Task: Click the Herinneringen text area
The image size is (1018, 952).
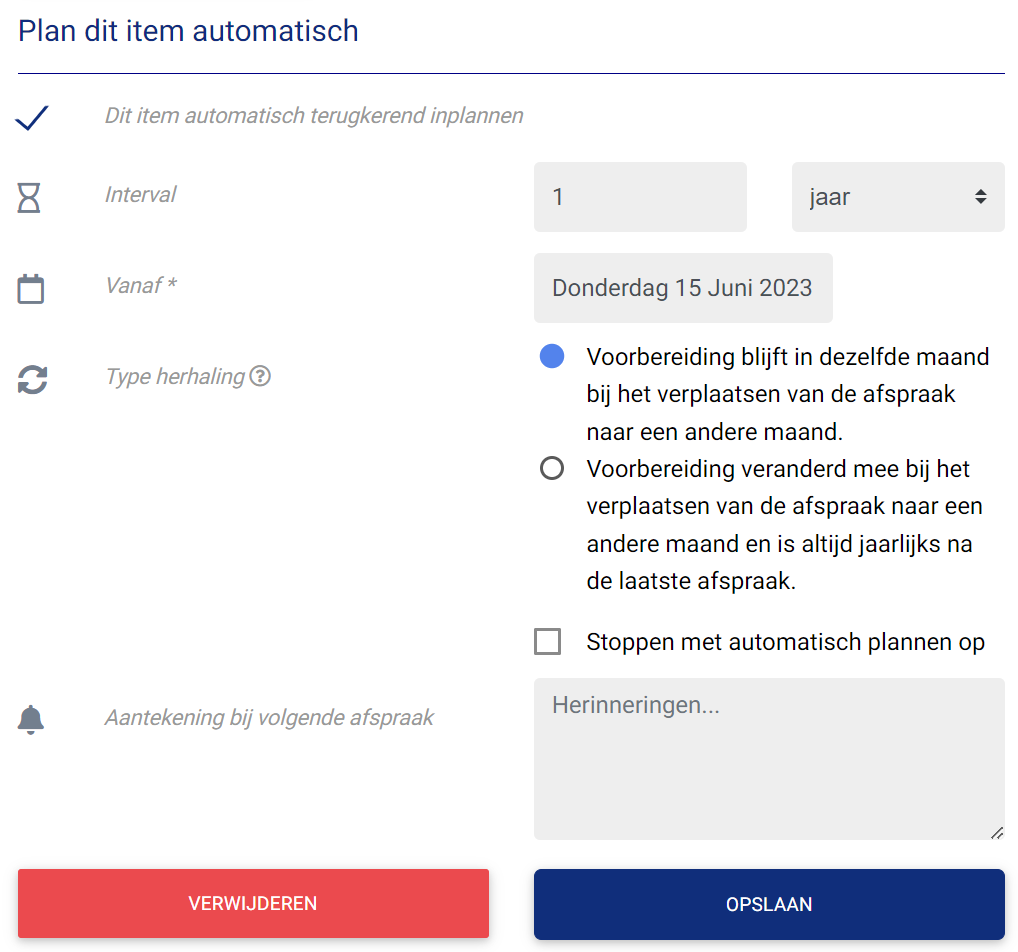Action: (x=769, y=759)
